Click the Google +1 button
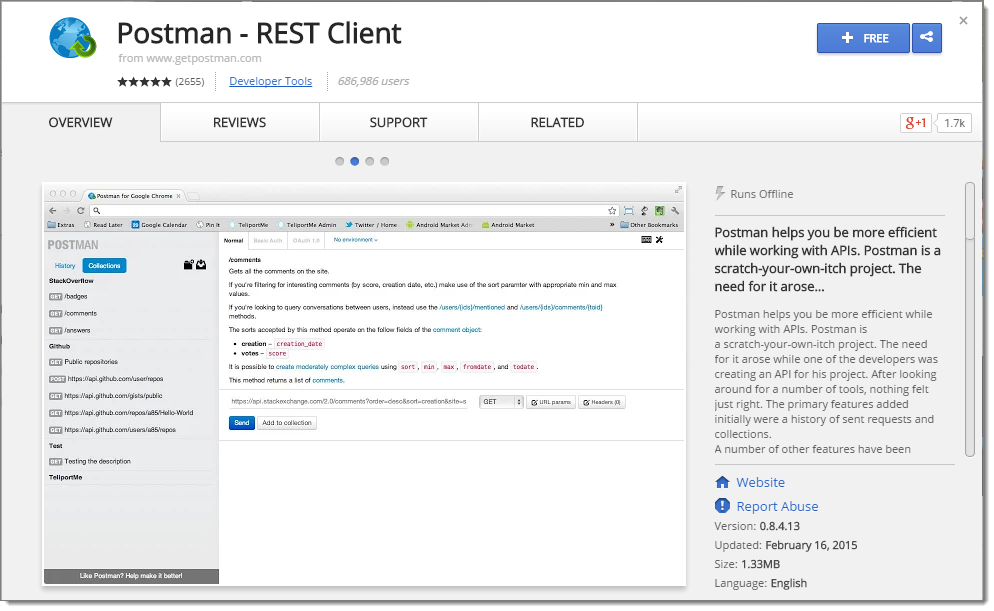The image size is (994, 611). point(915,123)
